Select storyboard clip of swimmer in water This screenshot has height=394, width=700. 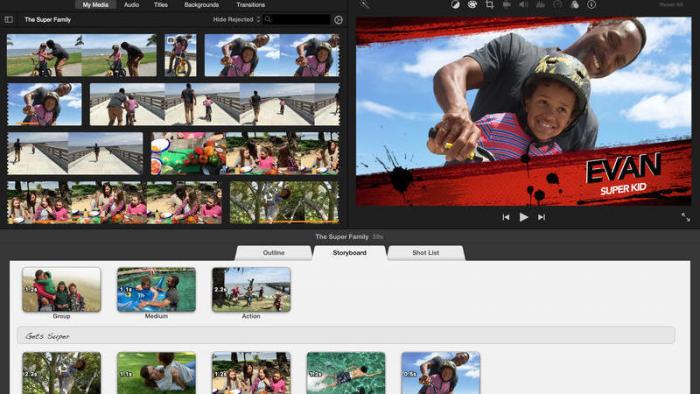point(346,373)
